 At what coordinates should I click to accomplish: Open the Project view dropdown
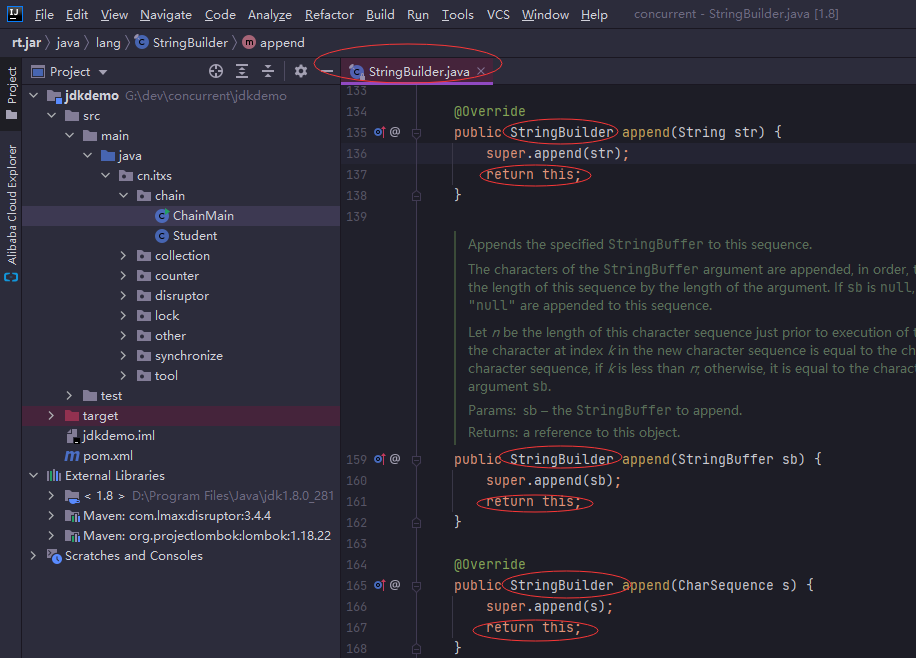pos(103,72)
